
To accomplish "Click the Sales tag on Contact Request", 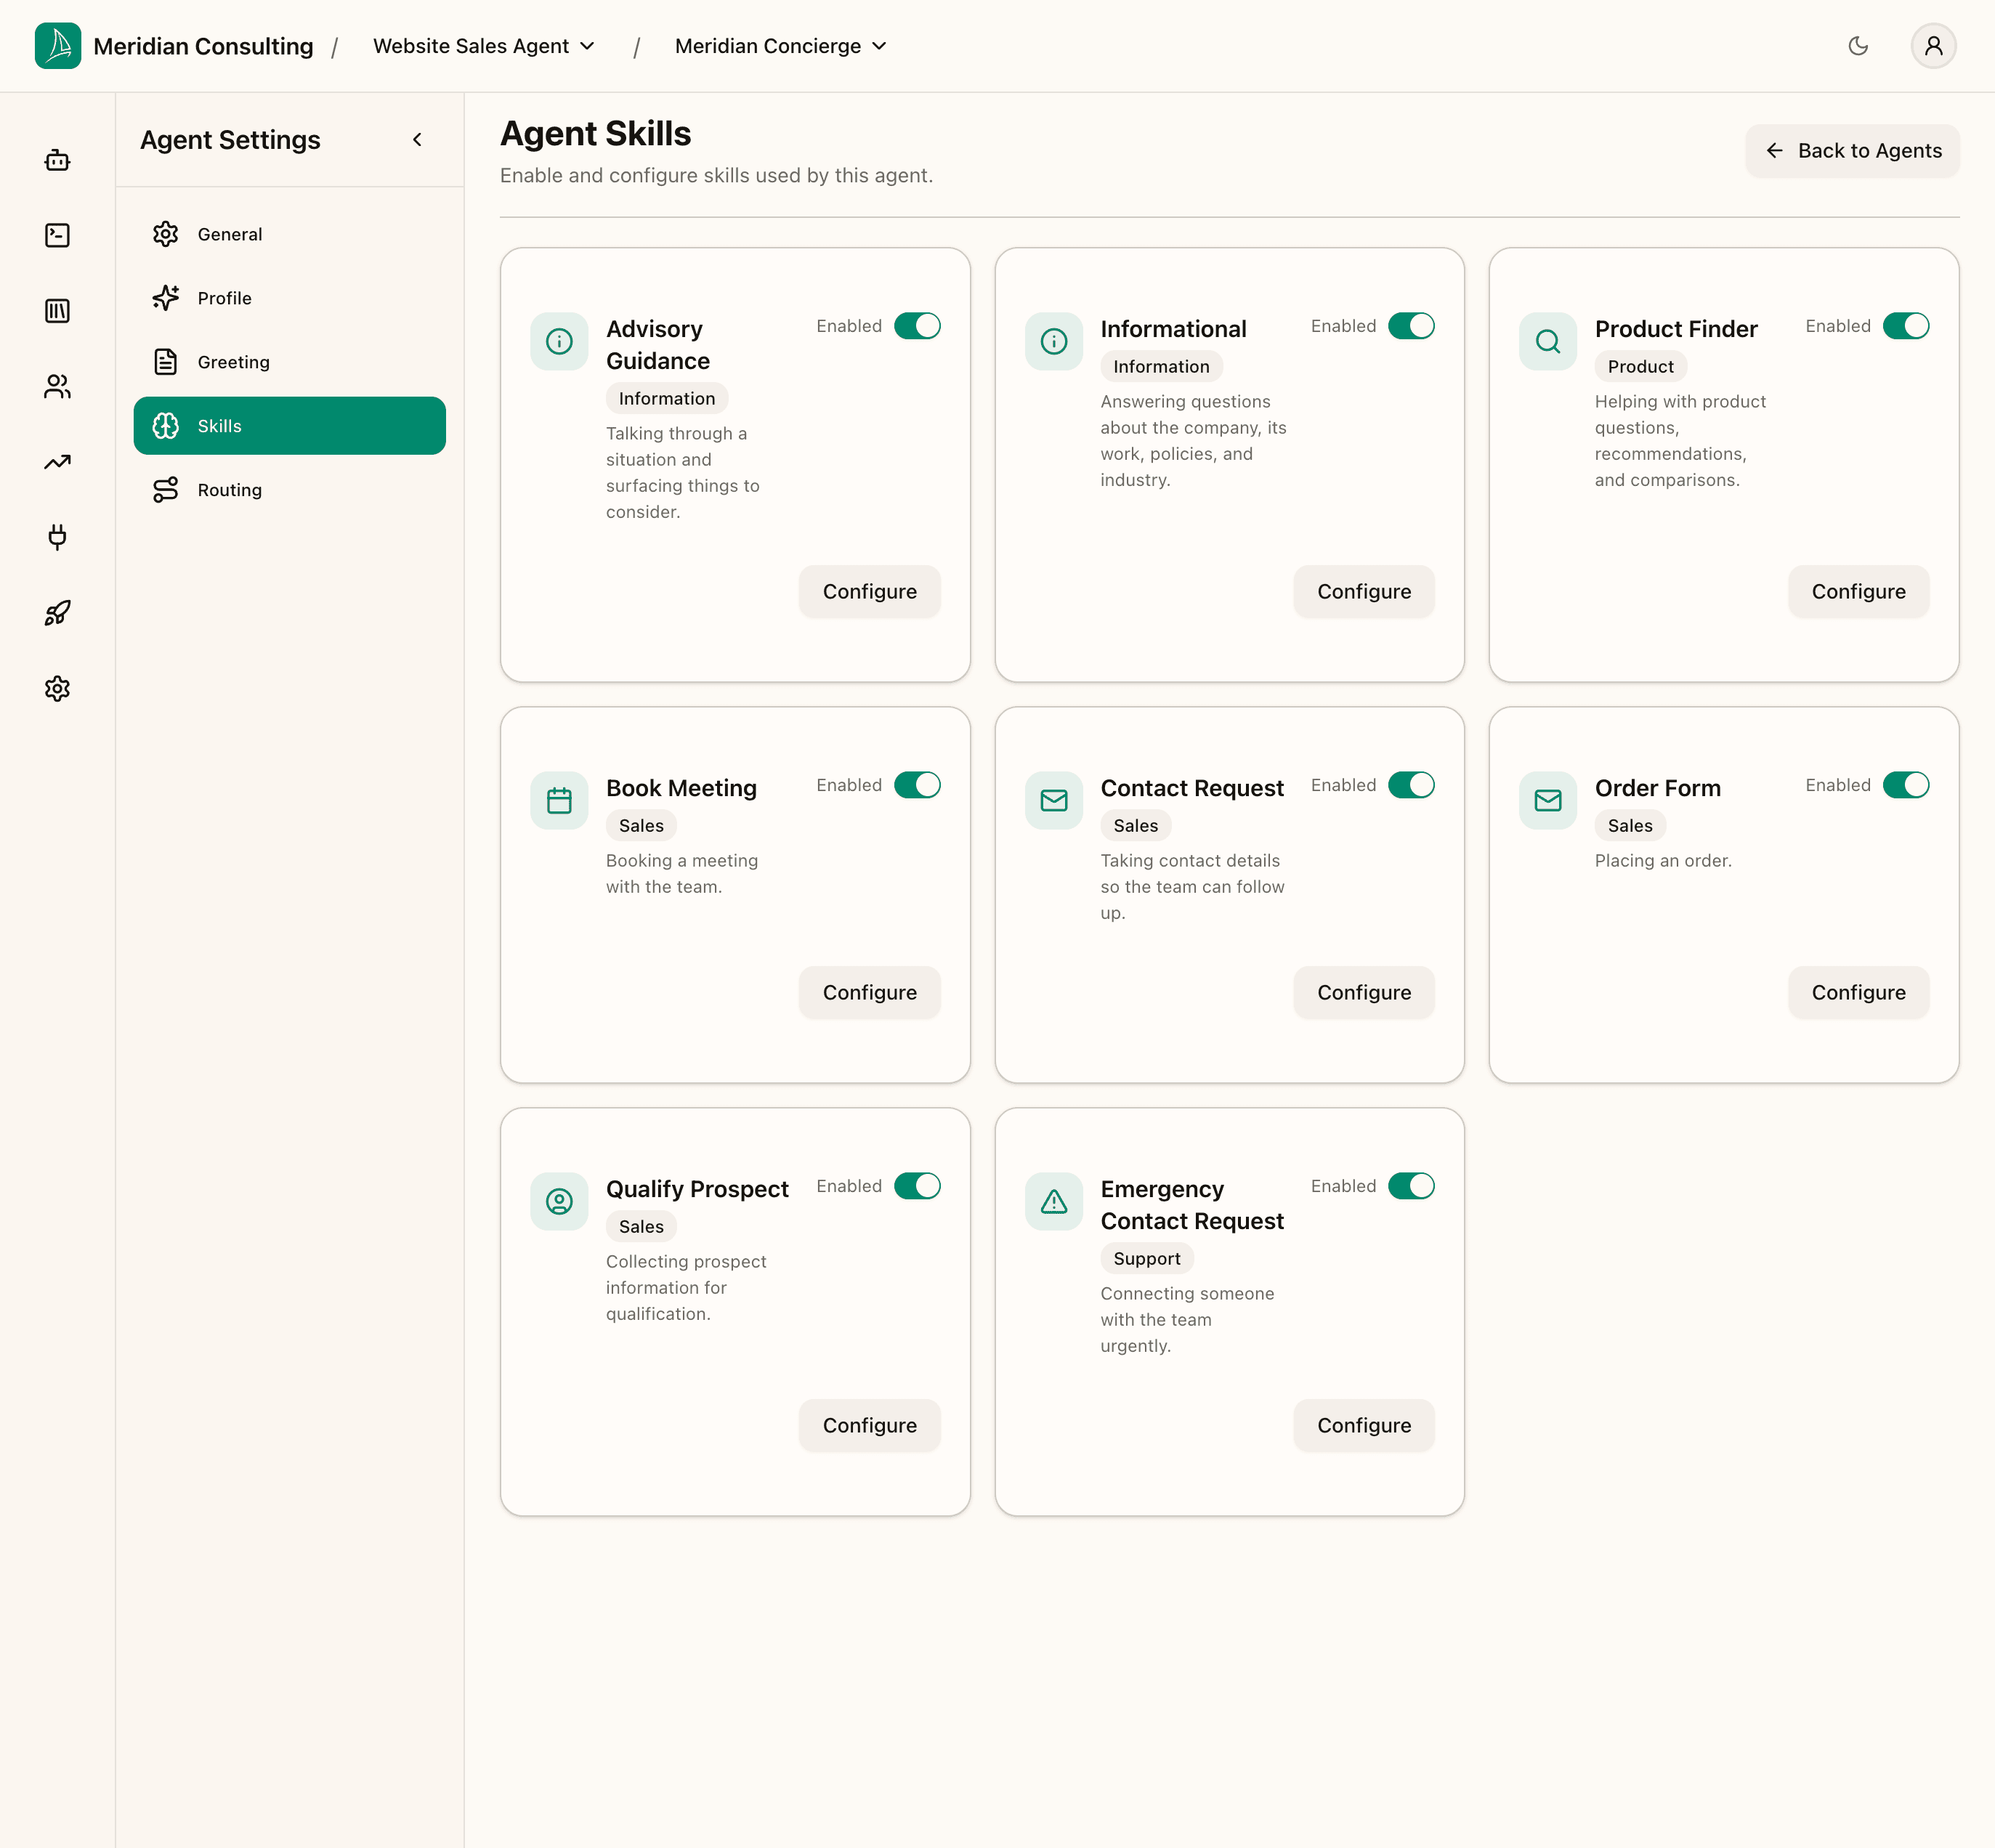I will point(1135,826).
